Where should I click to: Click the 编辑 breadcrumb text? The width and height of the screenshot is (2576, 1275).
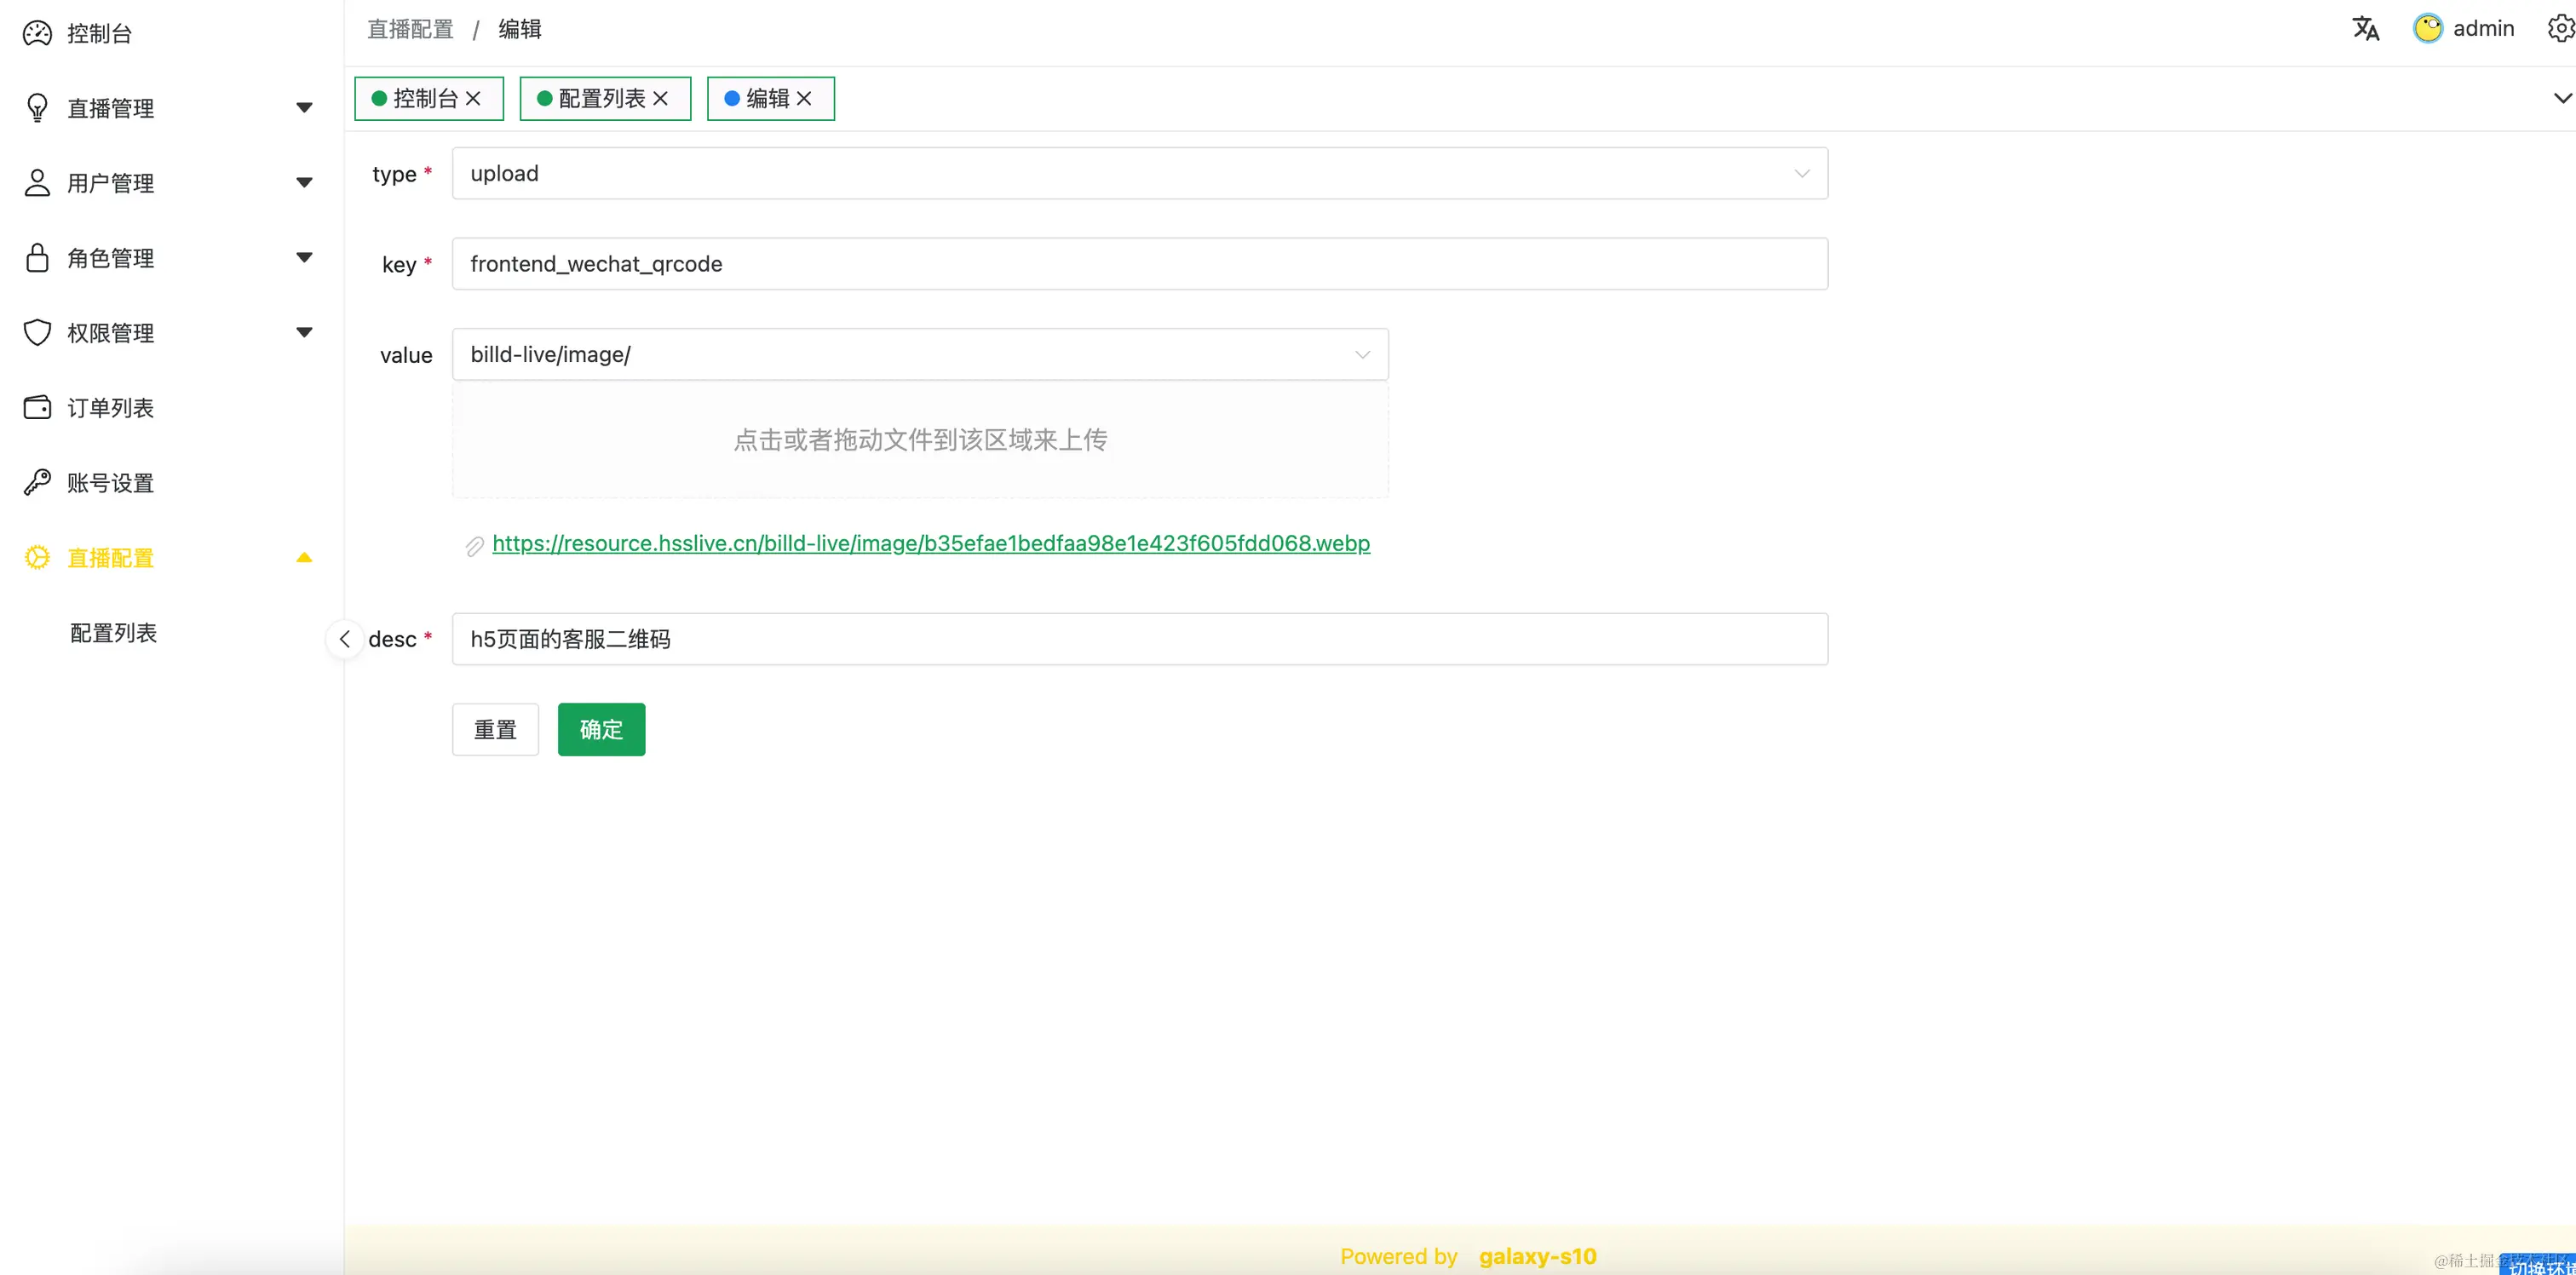point(520,29)
